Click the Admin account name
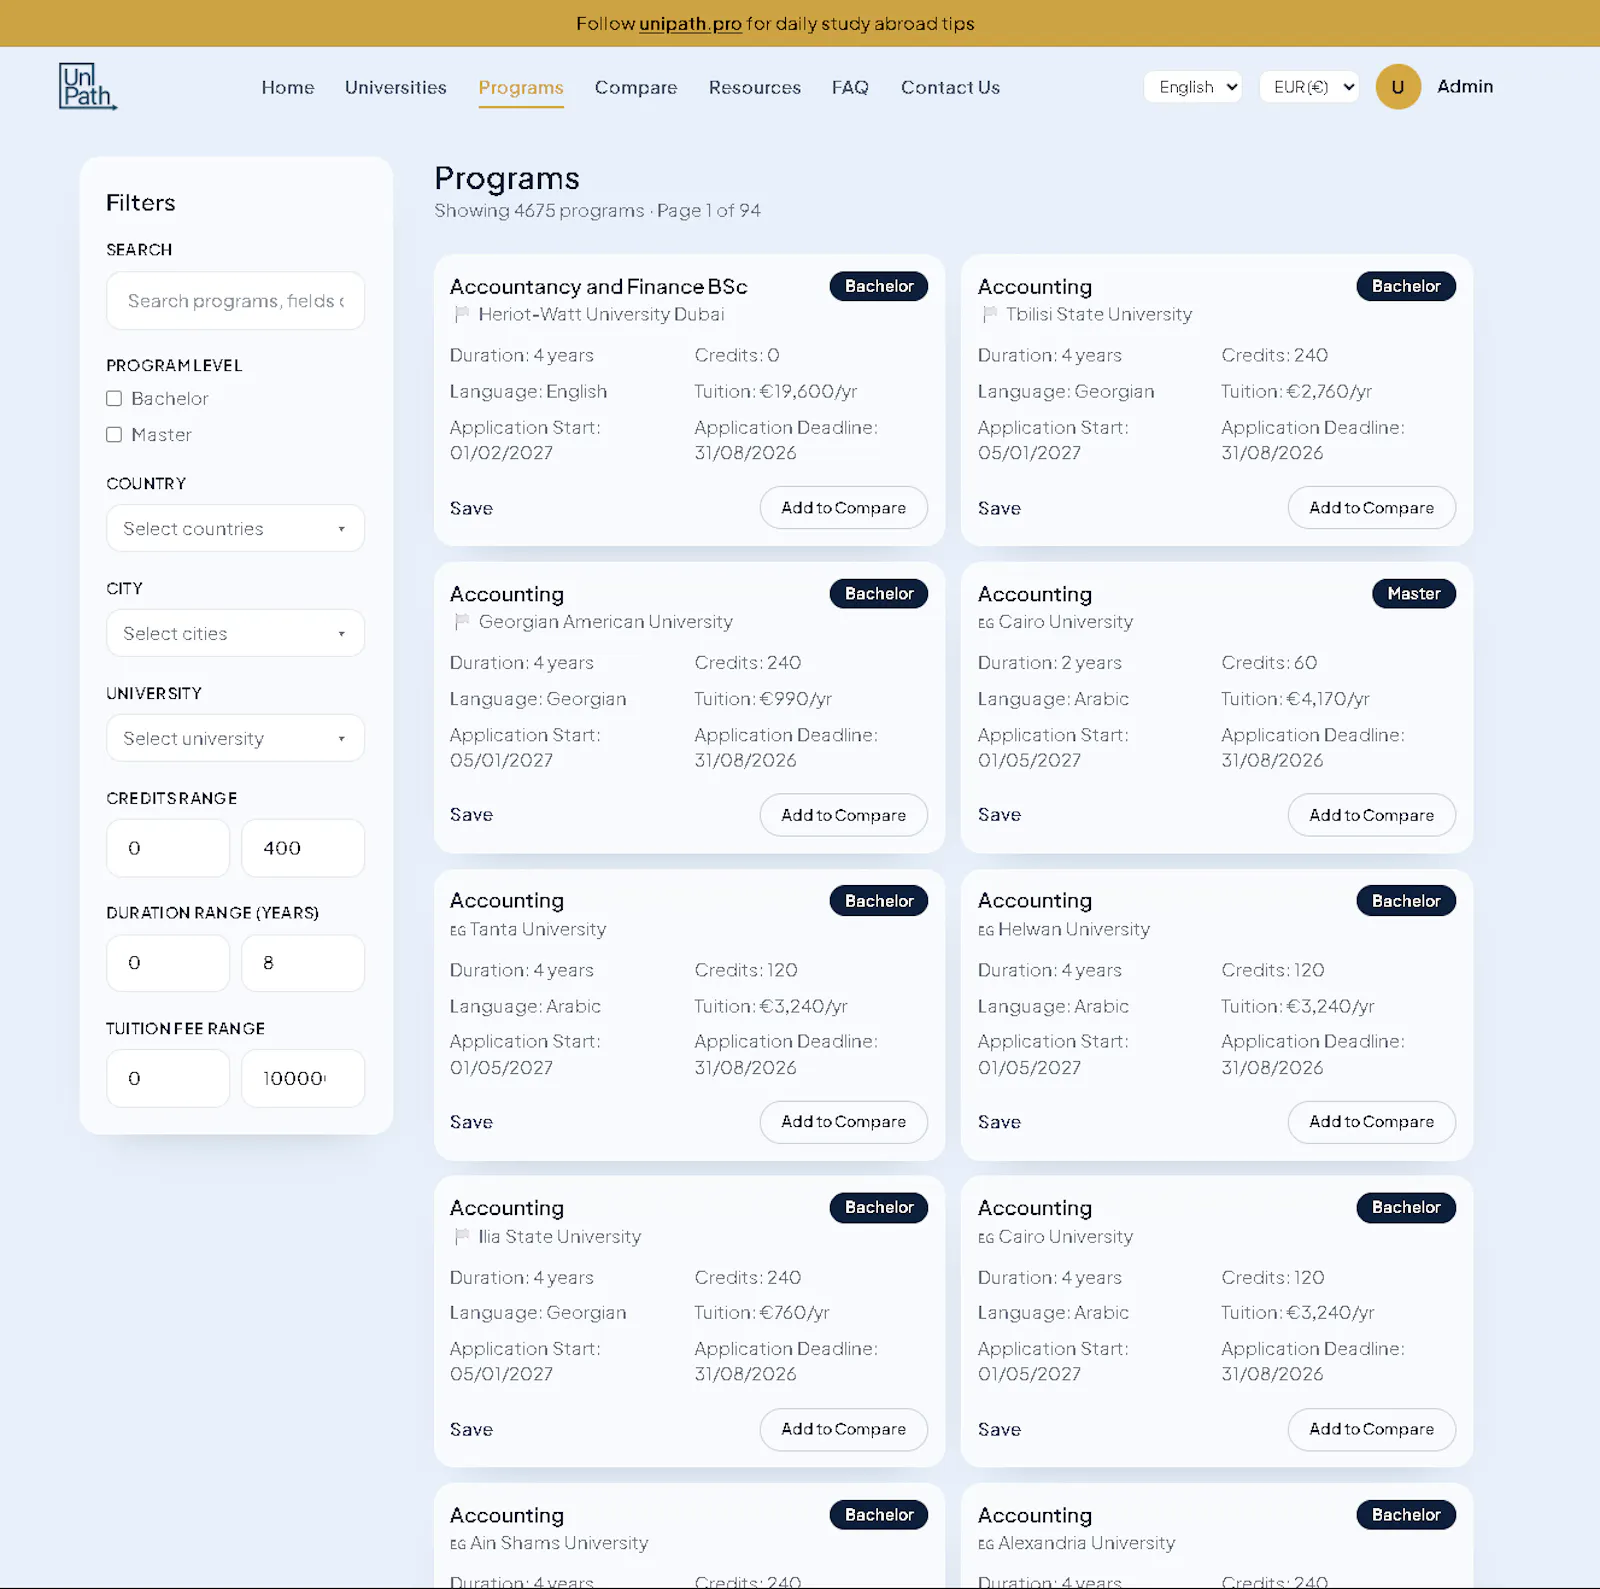 [1465, 87]
